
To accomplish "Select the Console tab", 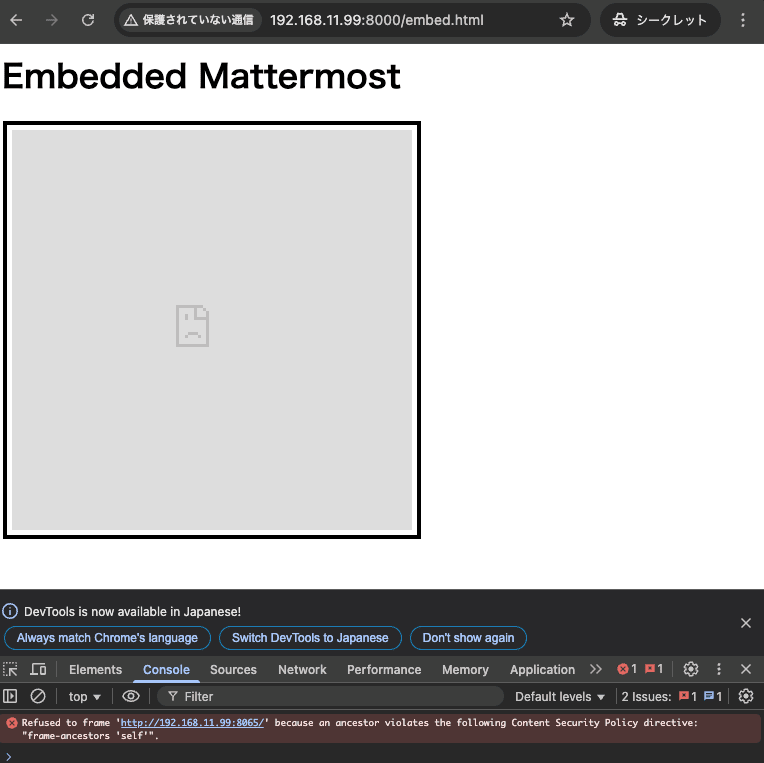I will [x=166, y=670].
